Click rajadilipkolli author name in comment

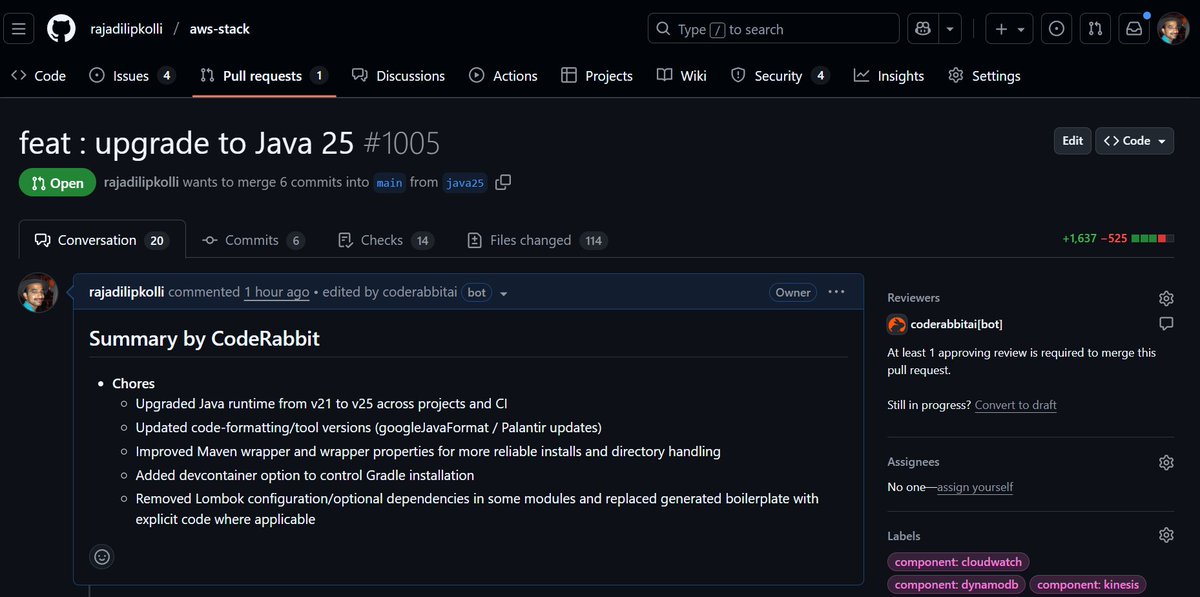pyautogui.click(x=127, y=293)
